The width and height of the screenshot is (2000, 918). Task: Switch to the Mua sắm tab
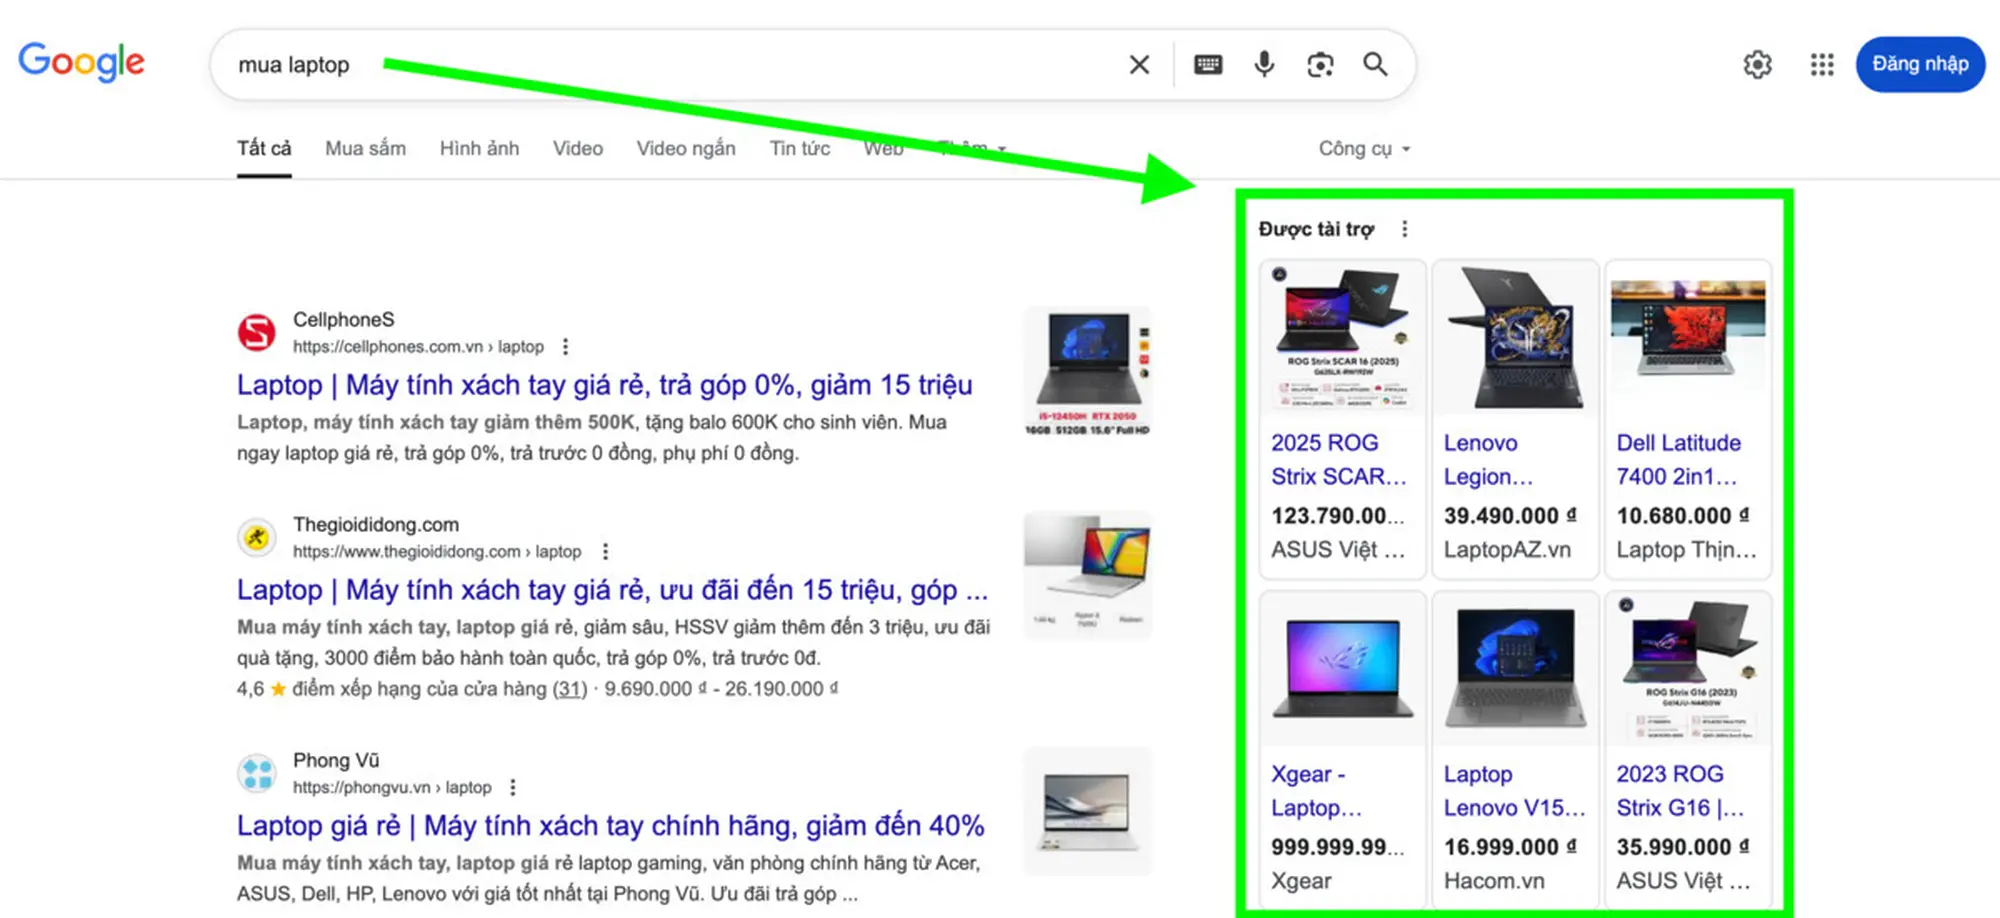[365, 149]
